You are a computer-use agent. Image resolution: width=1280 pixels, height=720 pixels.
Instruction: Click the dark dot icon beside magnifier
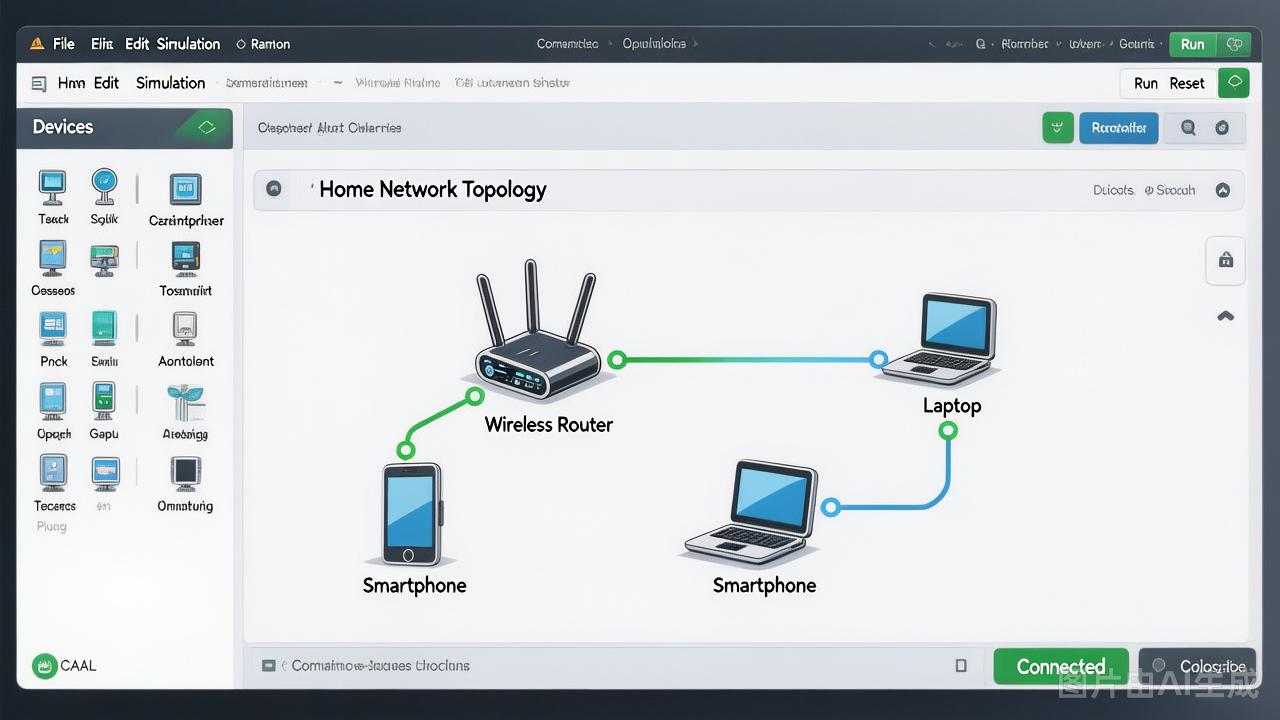pyautogui.click(x=1221, y=128)
